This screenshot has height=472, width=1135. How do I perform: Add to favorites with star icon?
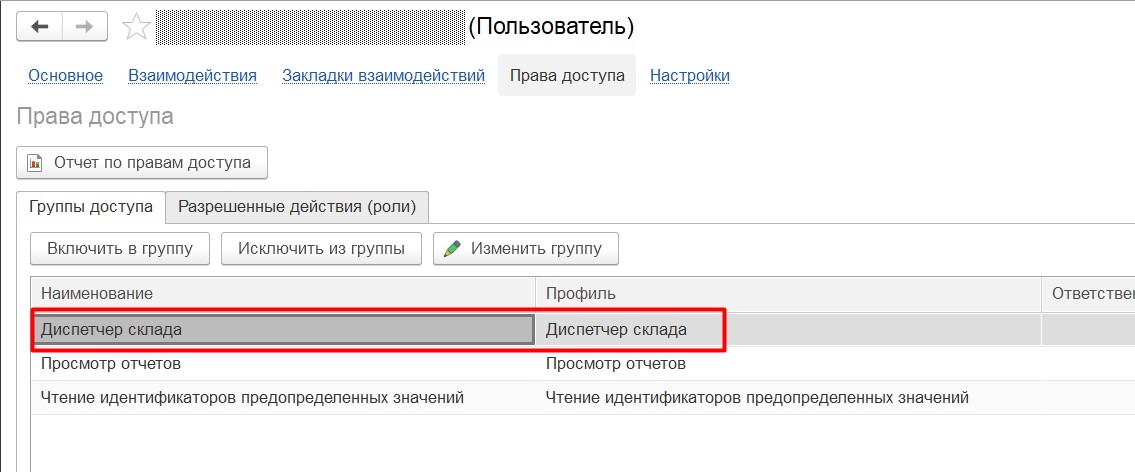tap(135, 27)
